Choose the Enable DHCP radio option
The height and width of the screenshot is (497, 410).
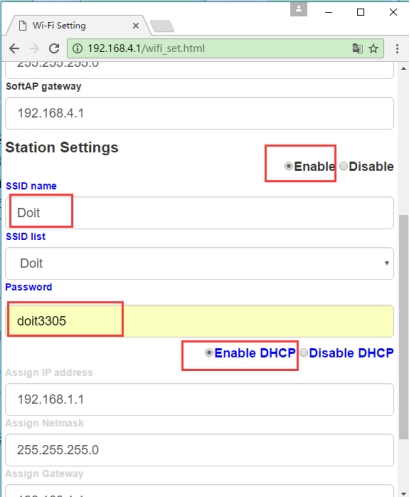point(209,353)
